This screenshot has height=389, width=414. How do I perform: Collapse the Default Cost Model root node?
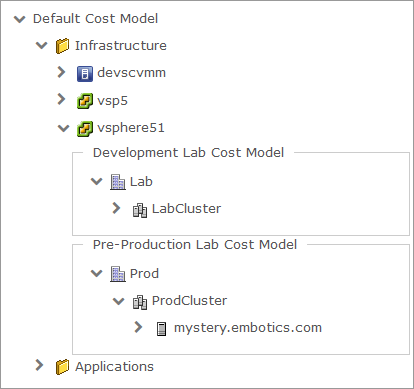point(20,19)
